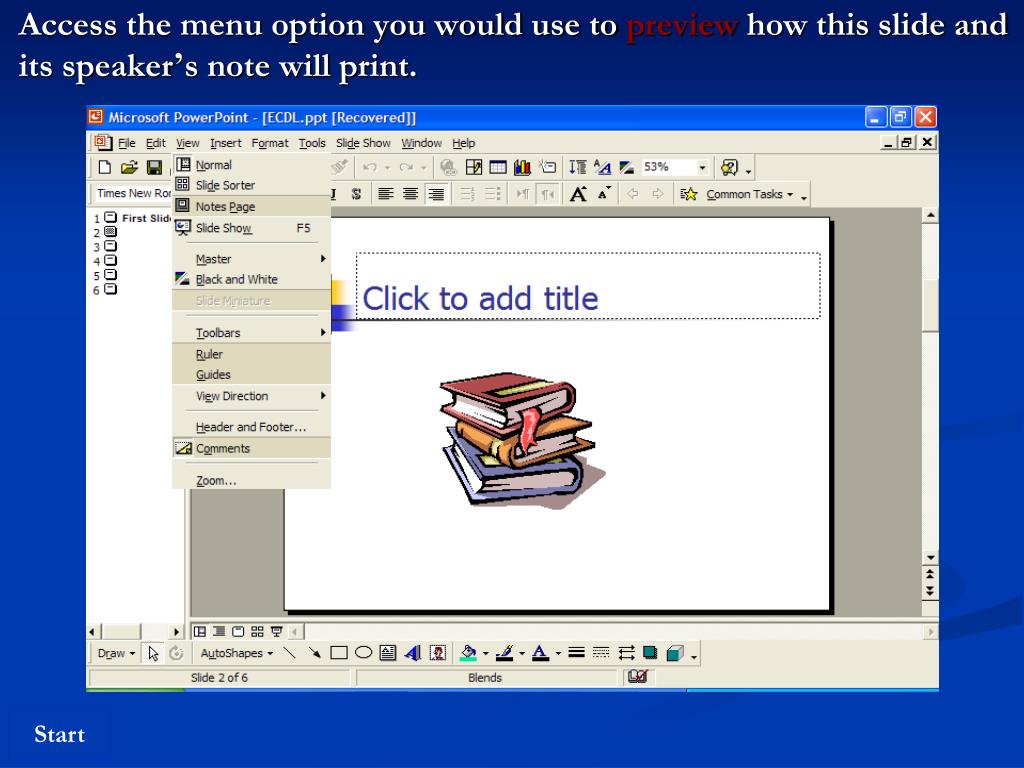
Task: Toggle Black and White view option
Action: 251,280
